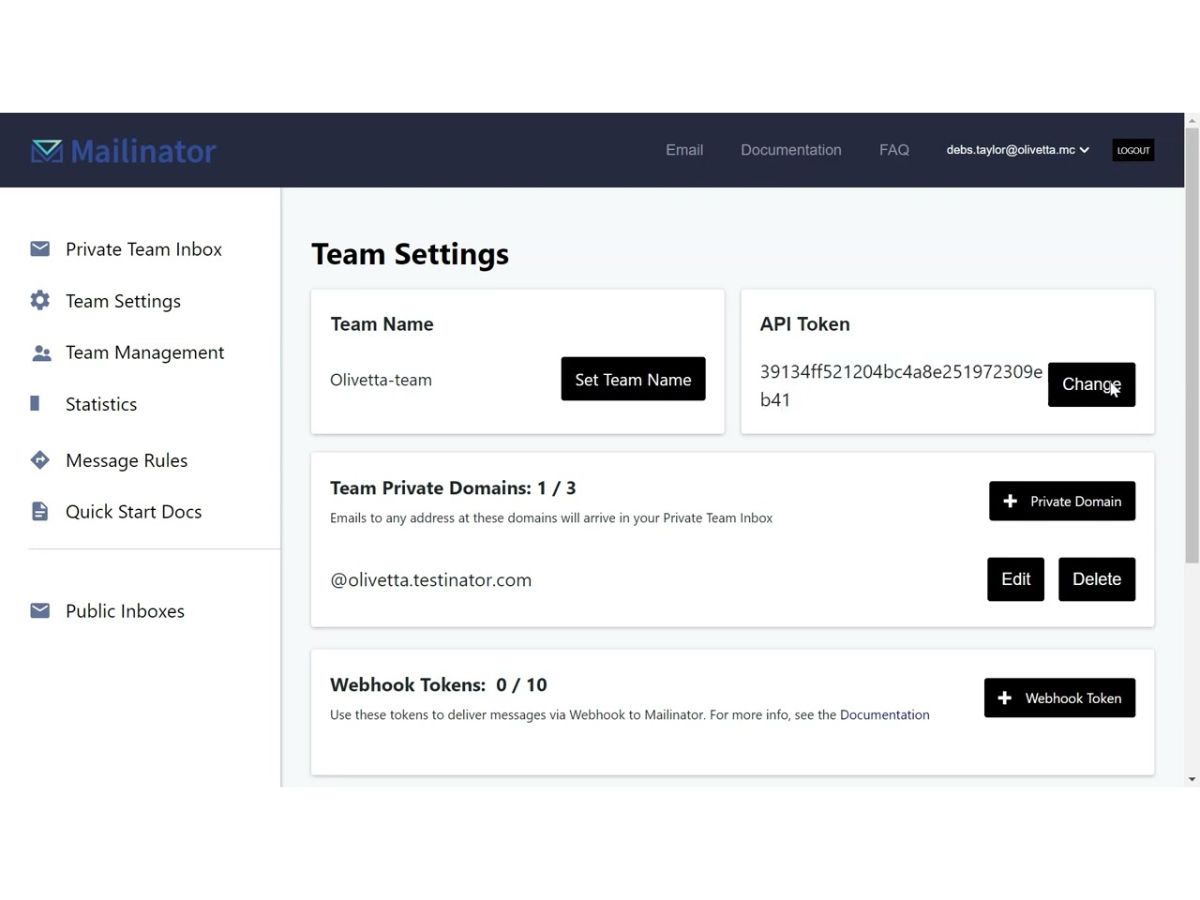Click Change to regenerate API token

[1091, 384]
